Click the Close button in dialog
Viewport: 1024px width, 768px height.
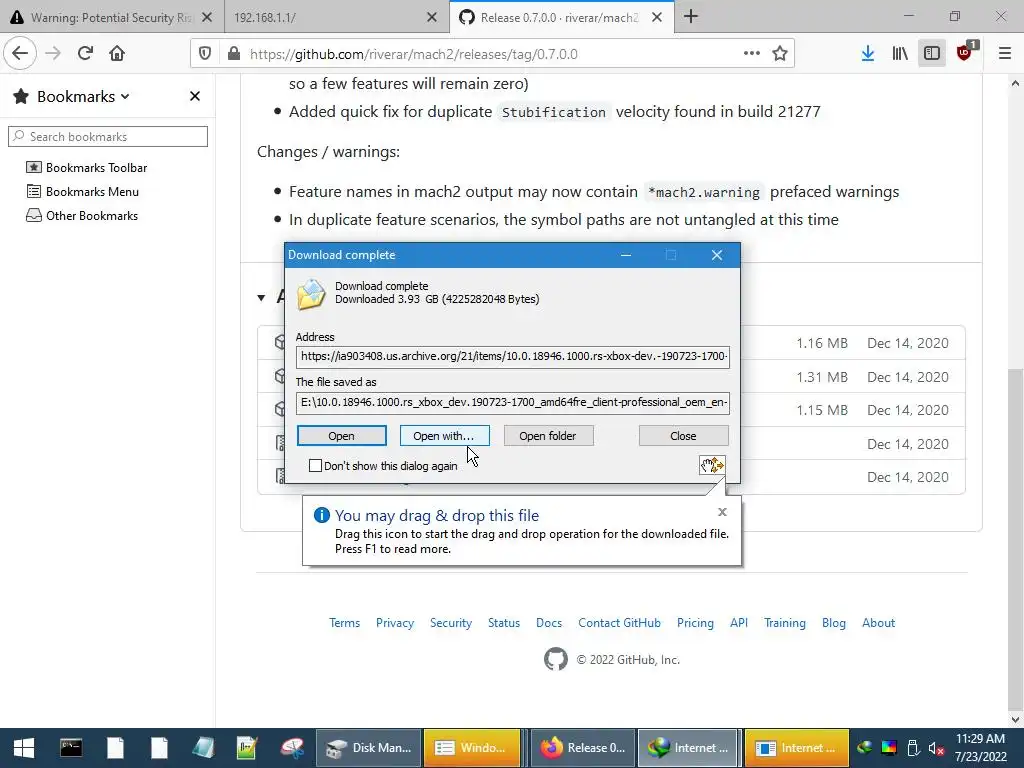pos(683,436)
